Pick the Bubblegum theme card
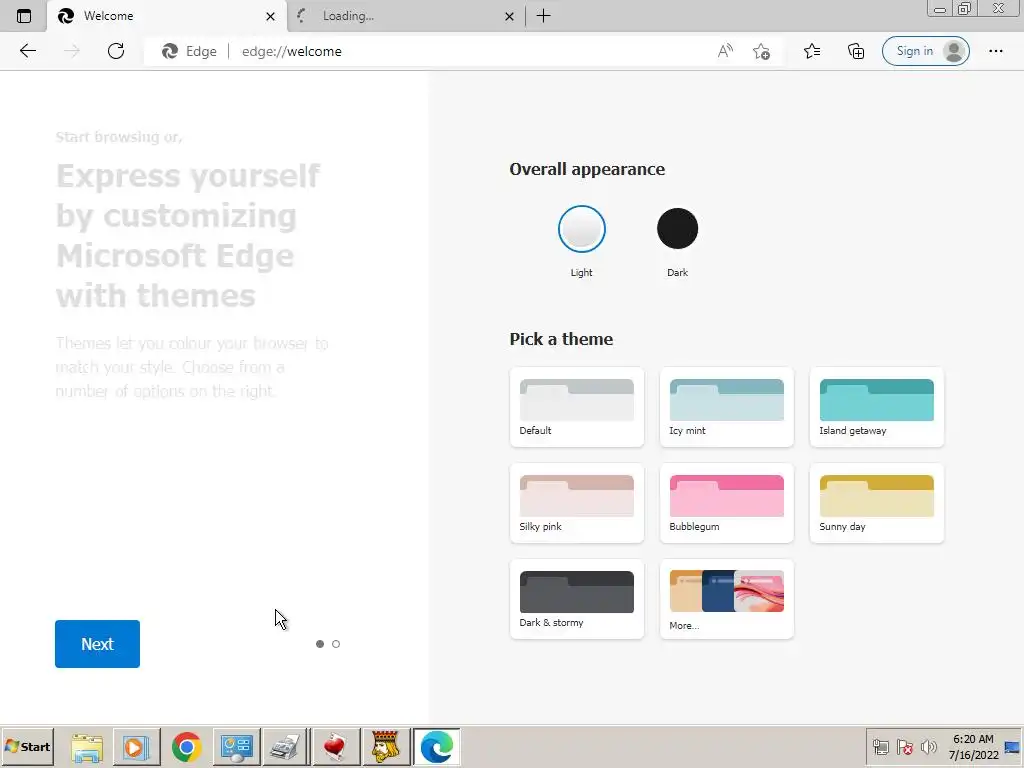The height and width of the screenshot is (768, 1024). 727,503
